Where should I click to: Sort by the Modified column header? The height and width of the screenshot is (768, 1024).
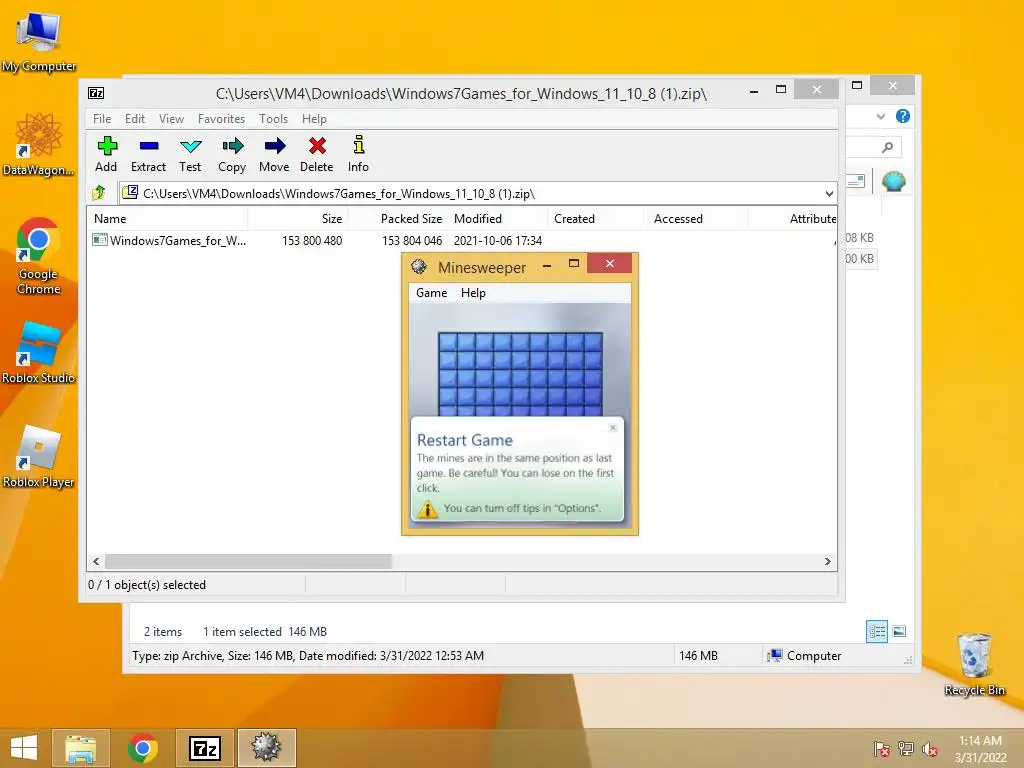tap(498, 219)
